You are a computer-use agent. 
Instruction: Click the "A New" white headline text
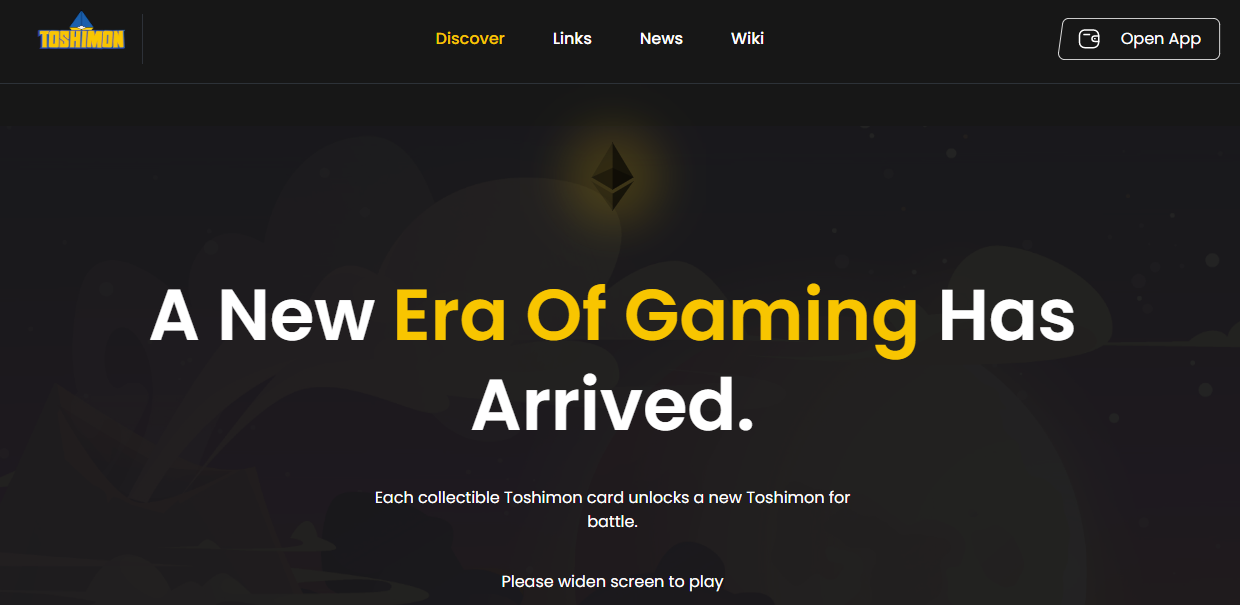(262, 316)
